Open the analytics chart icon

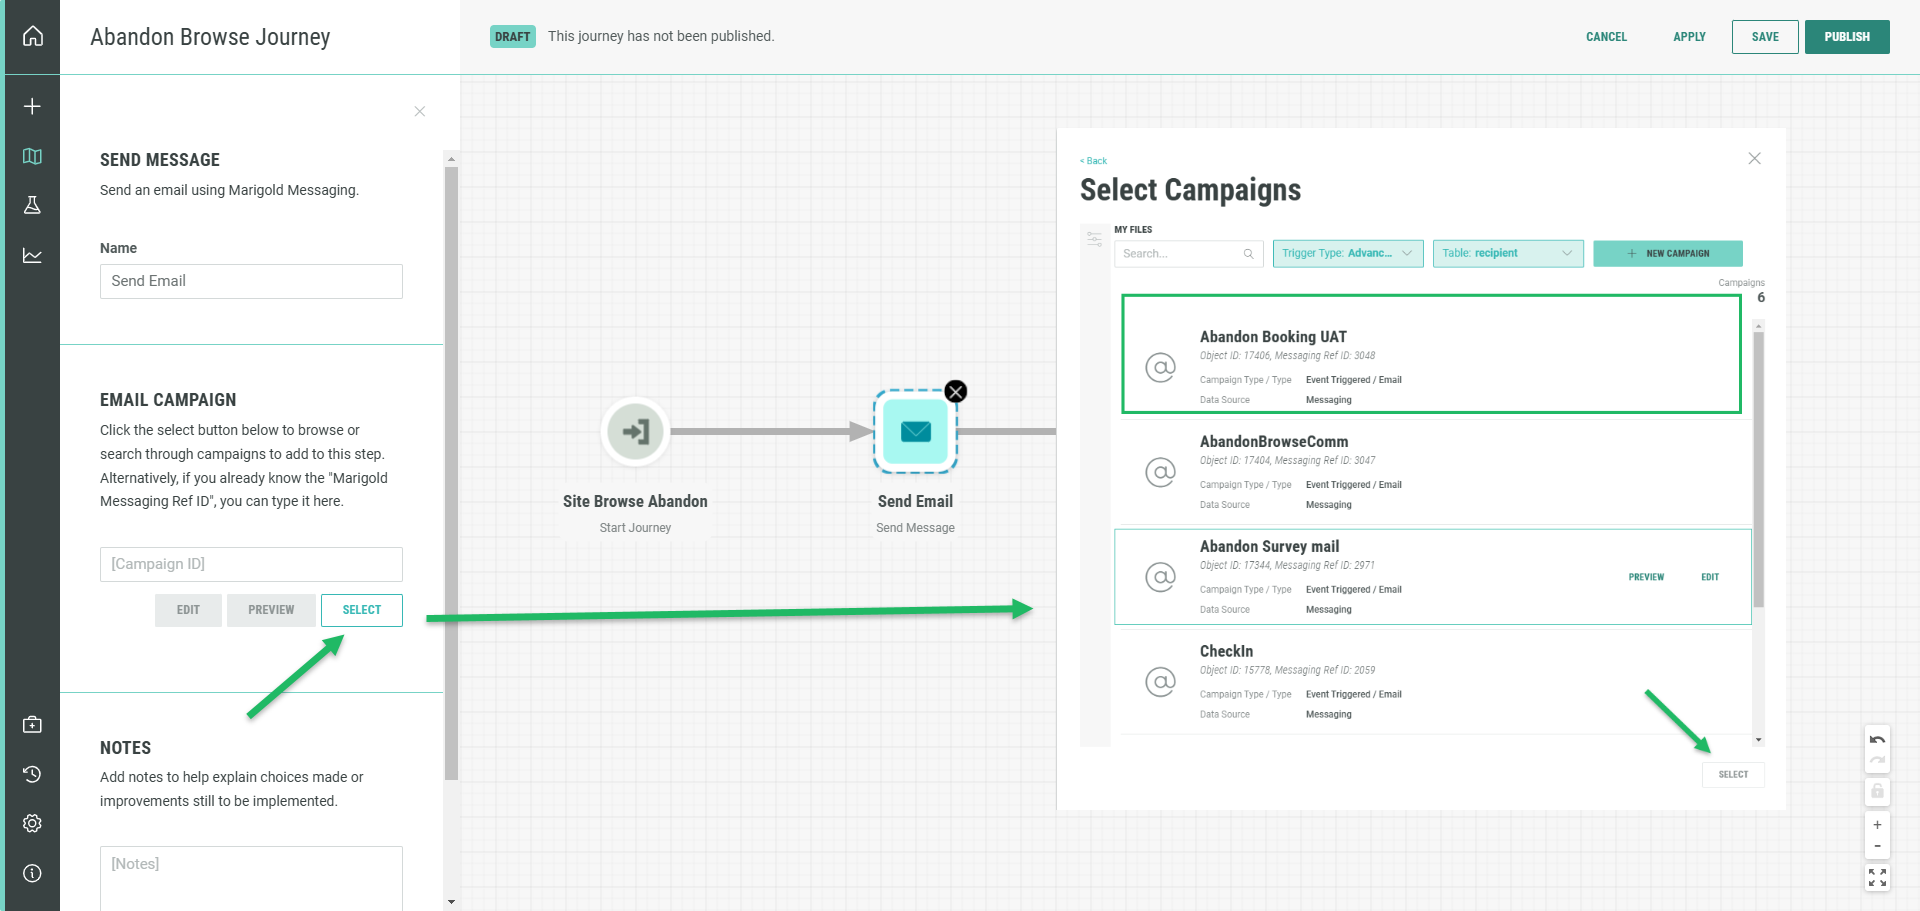click(x=32, y=256)
